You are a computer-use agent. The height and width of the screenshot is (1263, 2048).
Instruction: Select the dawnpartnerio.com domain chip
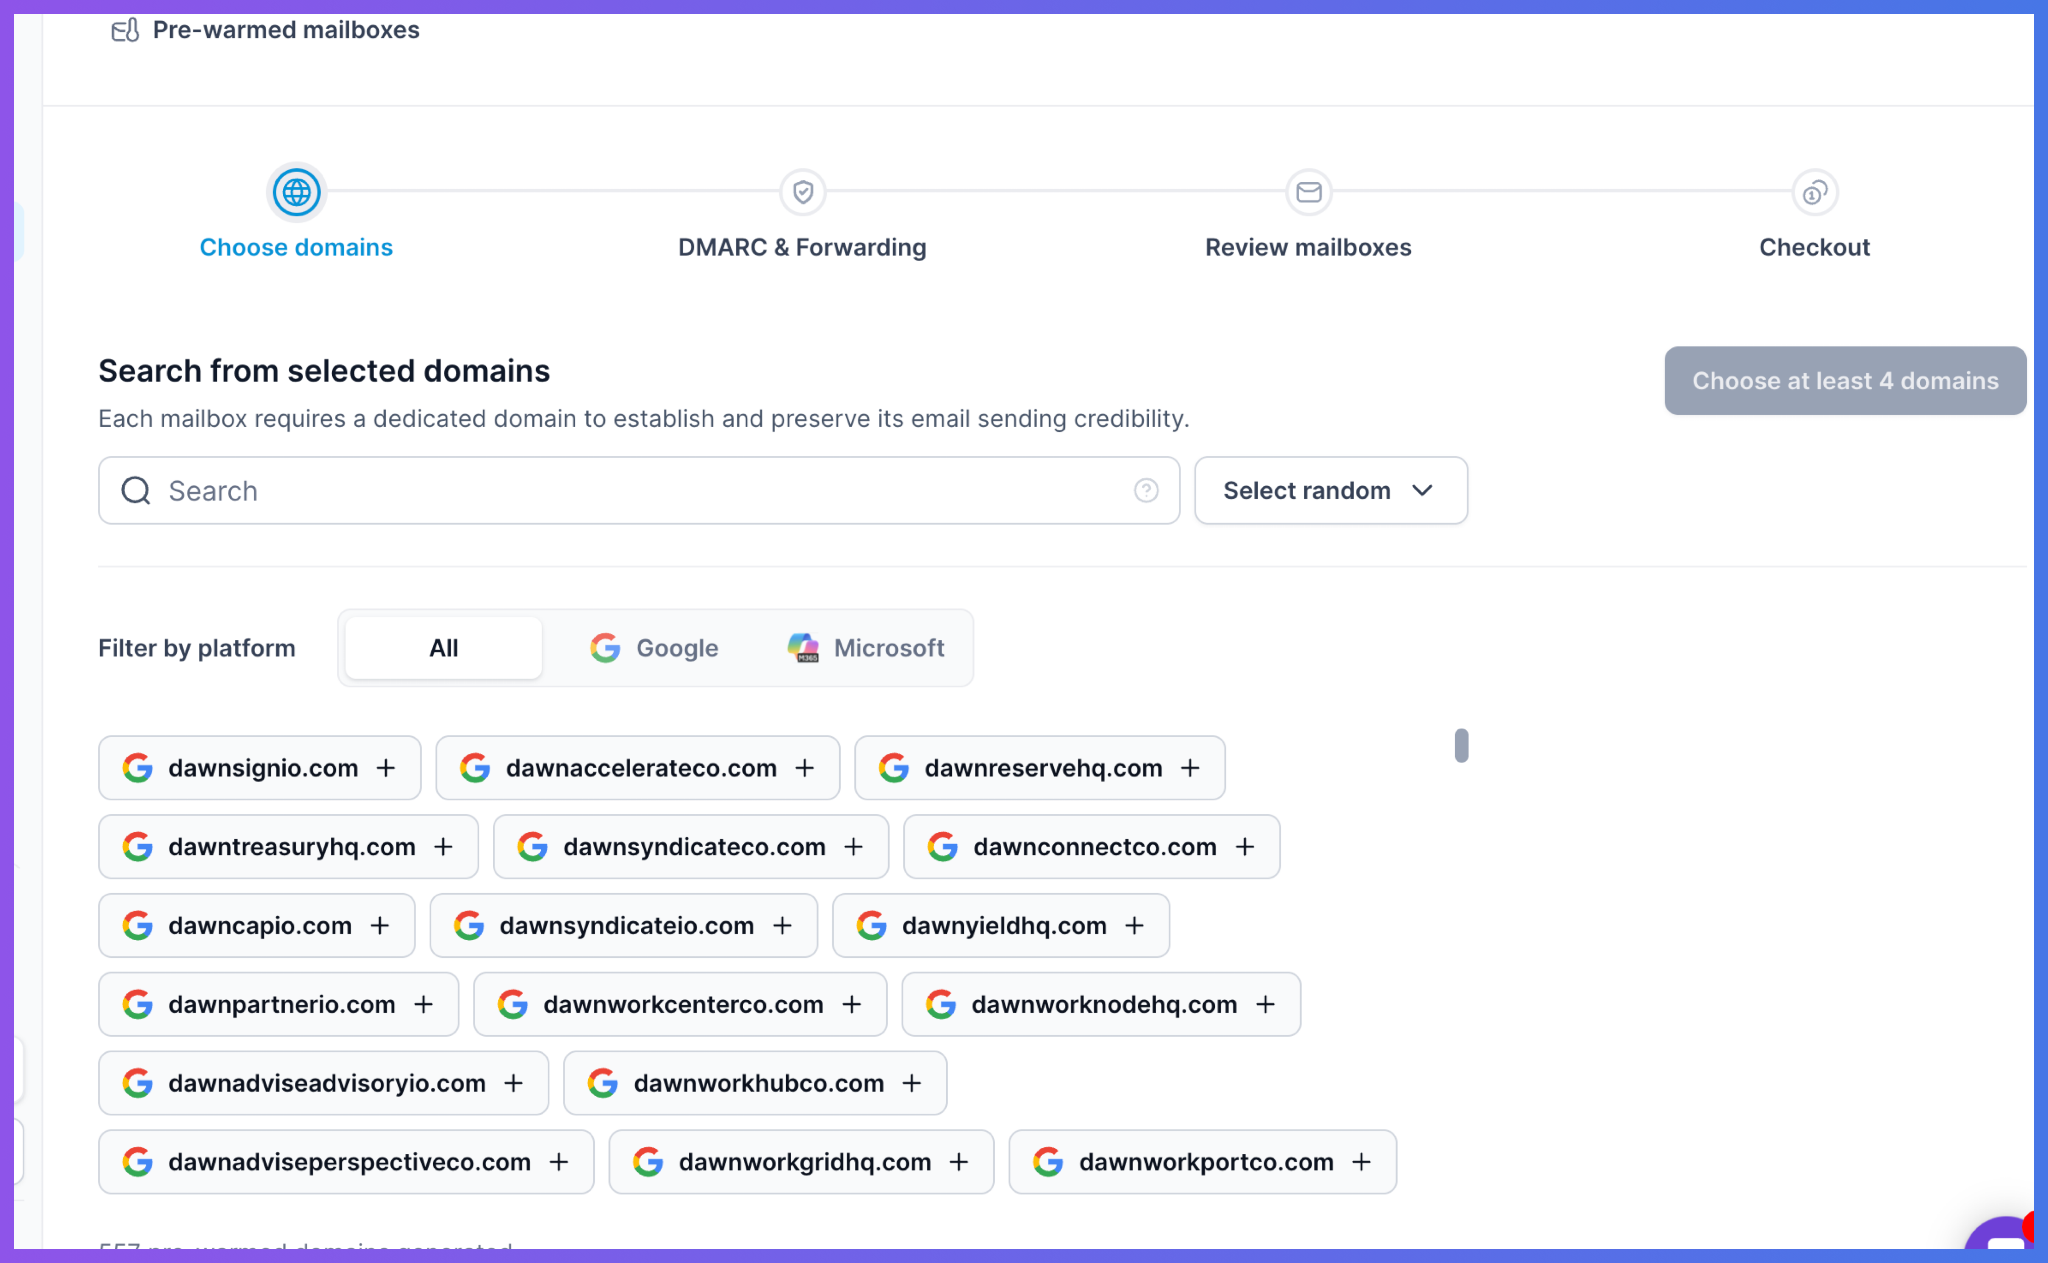[279, 1004]
